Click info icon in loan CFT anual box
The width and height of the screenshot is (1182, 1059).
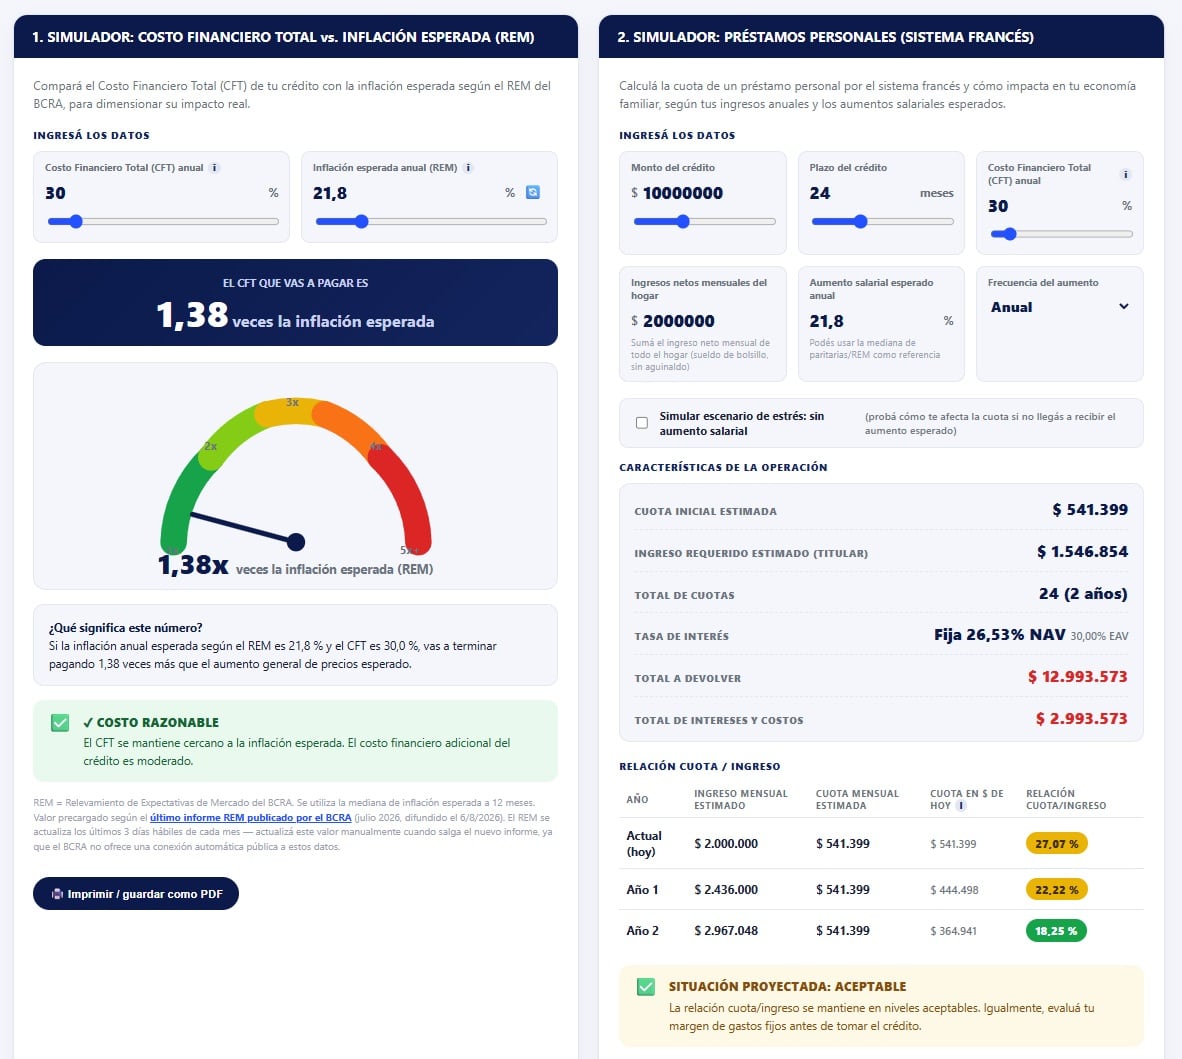pos(1125,174)
